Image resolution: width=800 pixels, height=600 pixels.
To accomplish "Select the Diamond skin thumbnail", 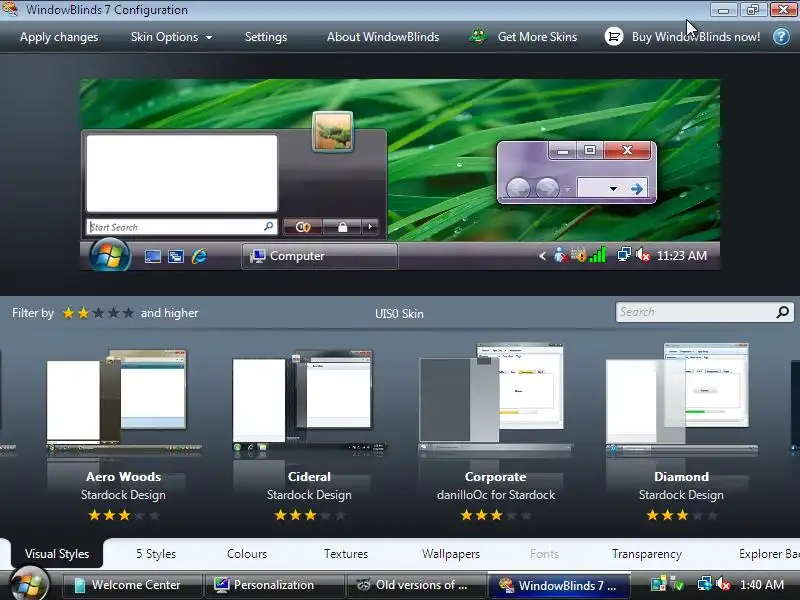I will pos(681,398).
